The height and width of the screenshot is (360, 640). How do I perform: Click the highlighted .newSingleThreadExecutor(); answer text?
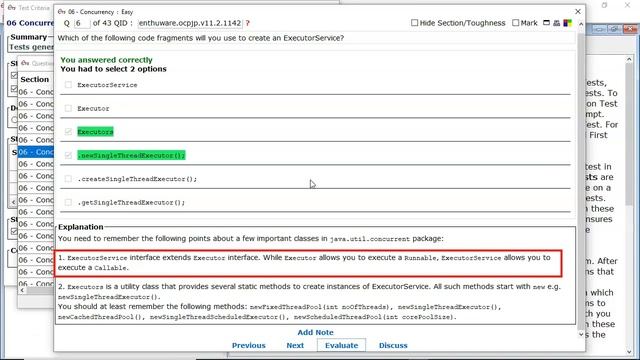tap(131, 156)
